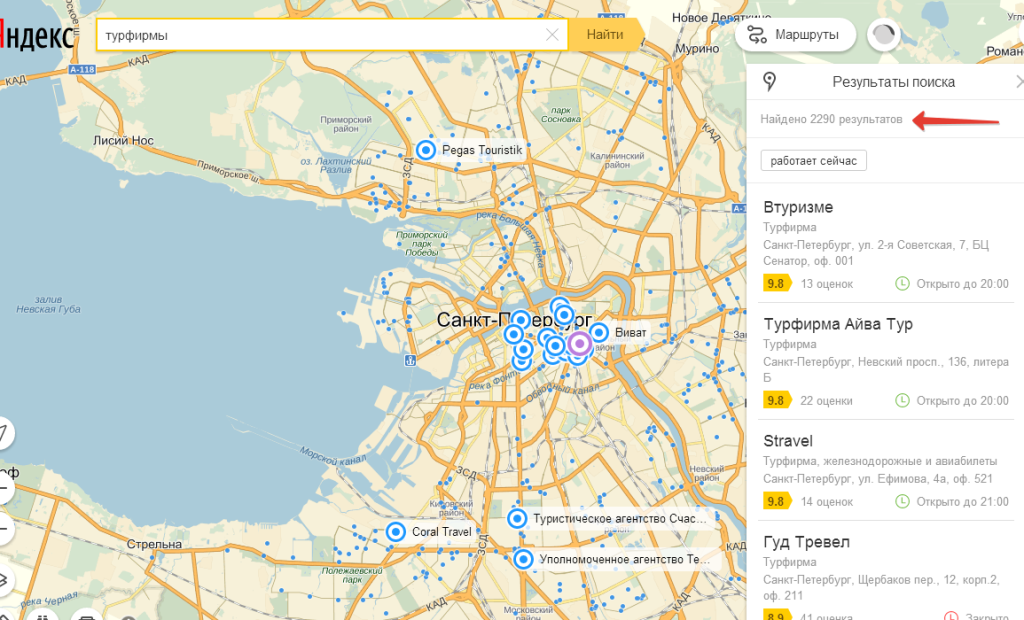Click the location pin icon in results header
Viewport: 1024px width, 620px height.
[x=770, y=82]
